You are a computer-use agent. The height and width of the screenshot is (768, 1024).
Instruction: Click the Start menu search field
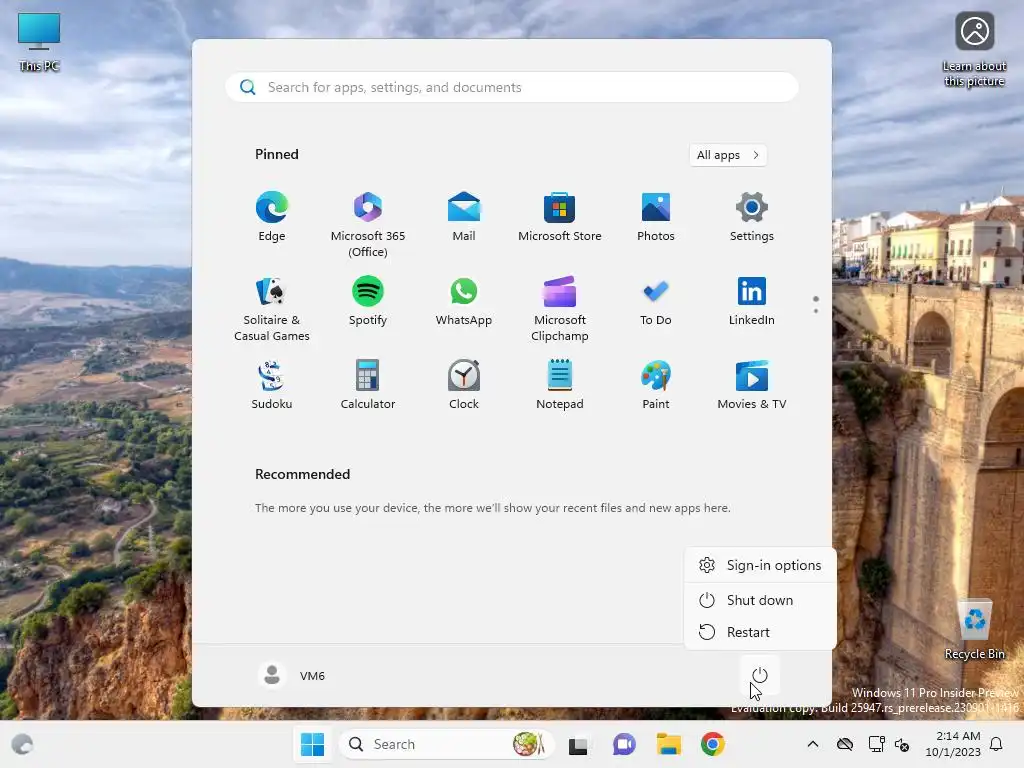click(x=512, y=87)
